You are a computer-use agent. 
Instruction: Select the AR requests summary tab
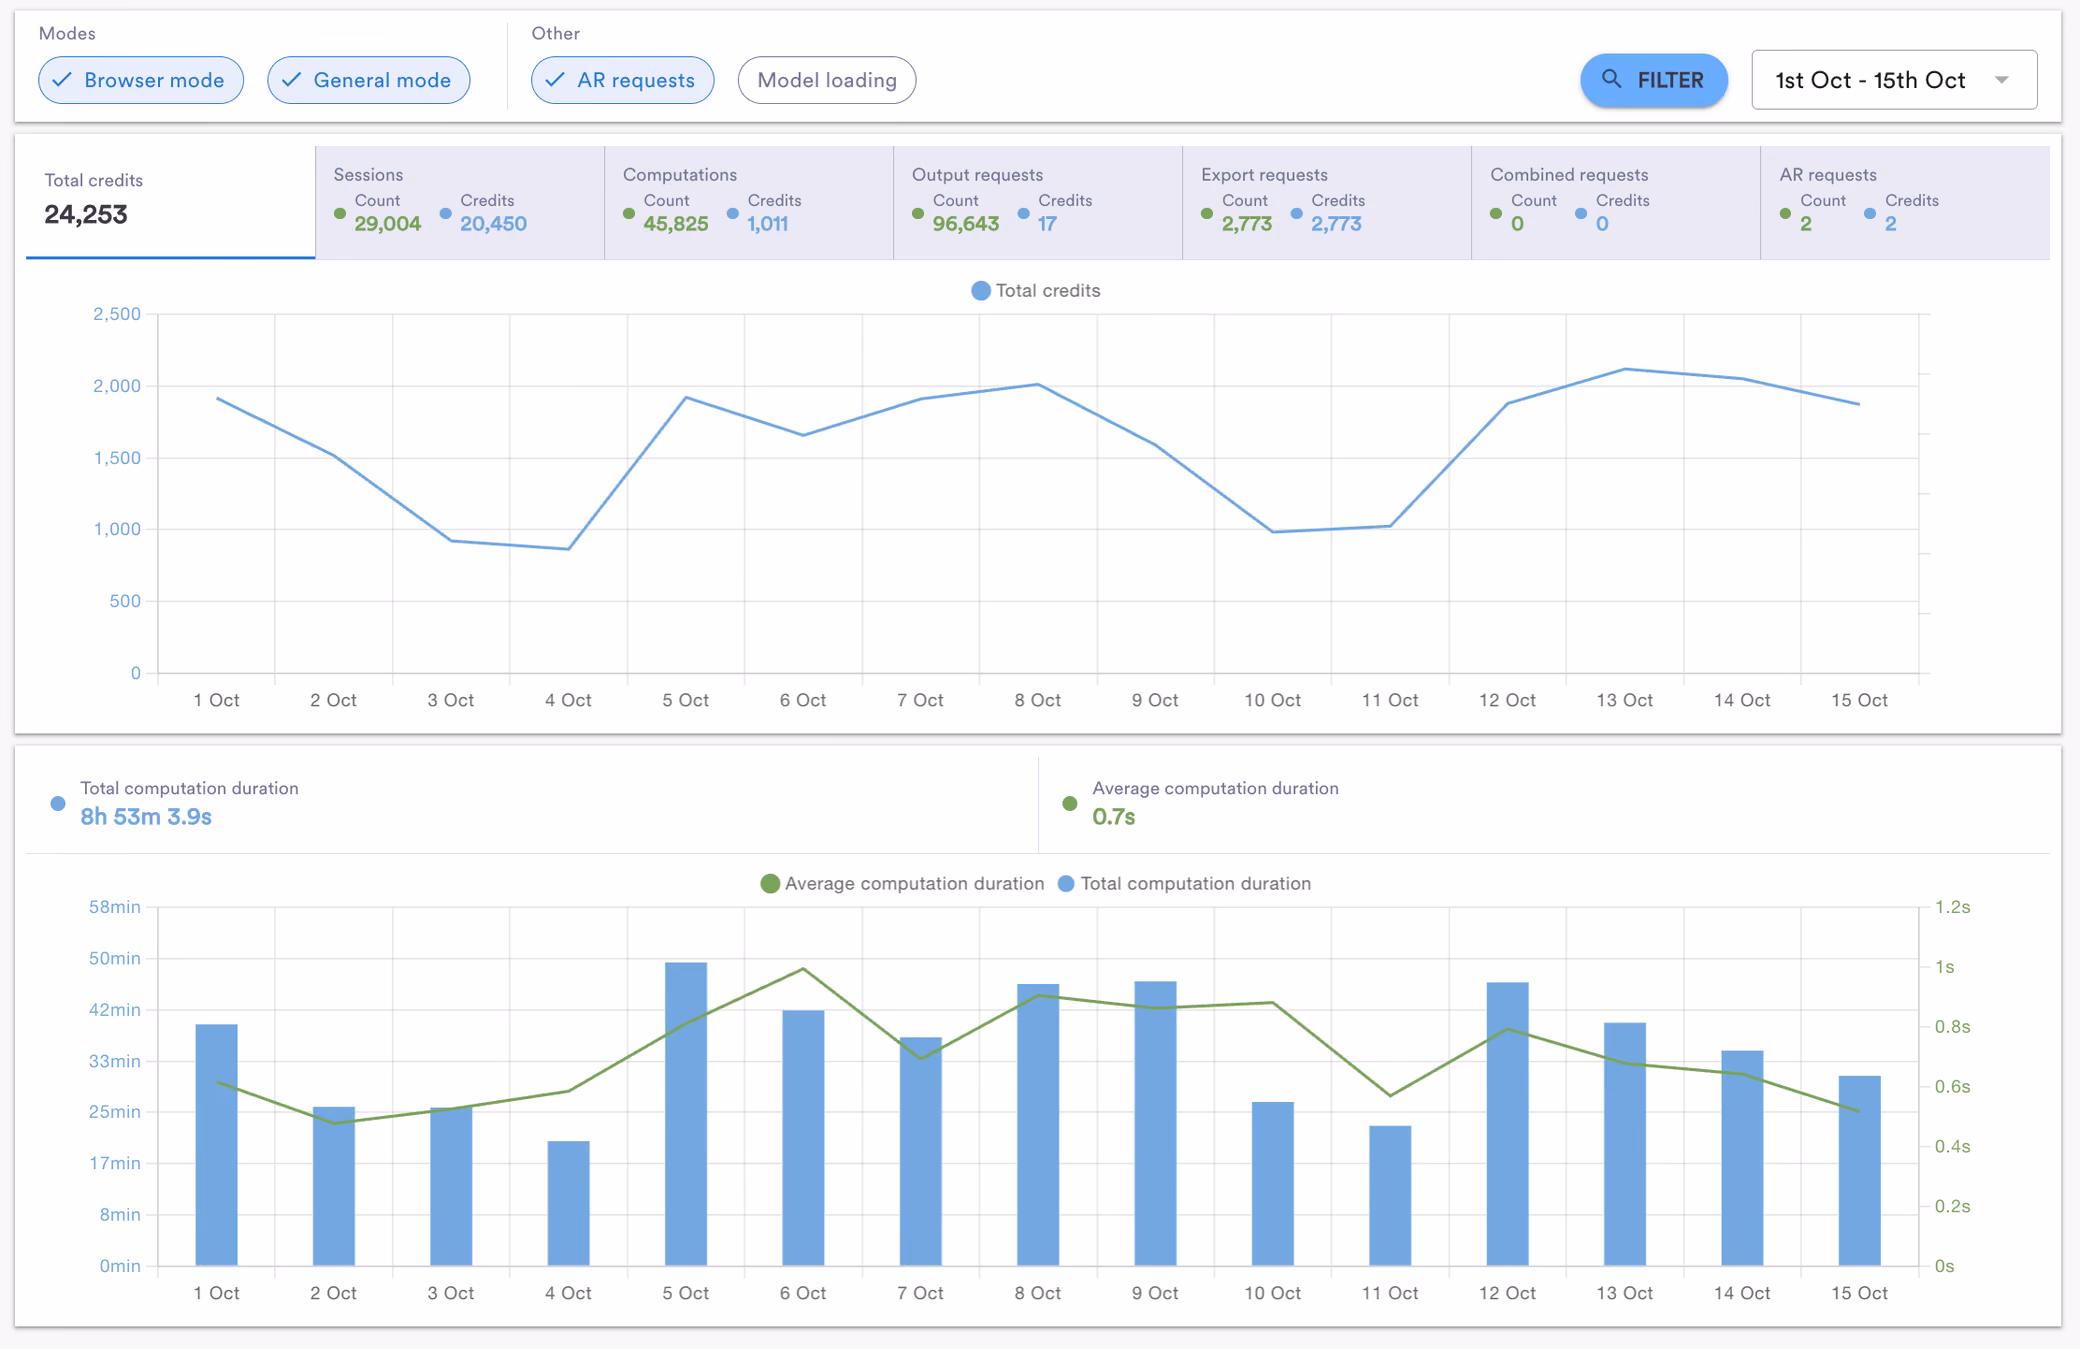1905,202
